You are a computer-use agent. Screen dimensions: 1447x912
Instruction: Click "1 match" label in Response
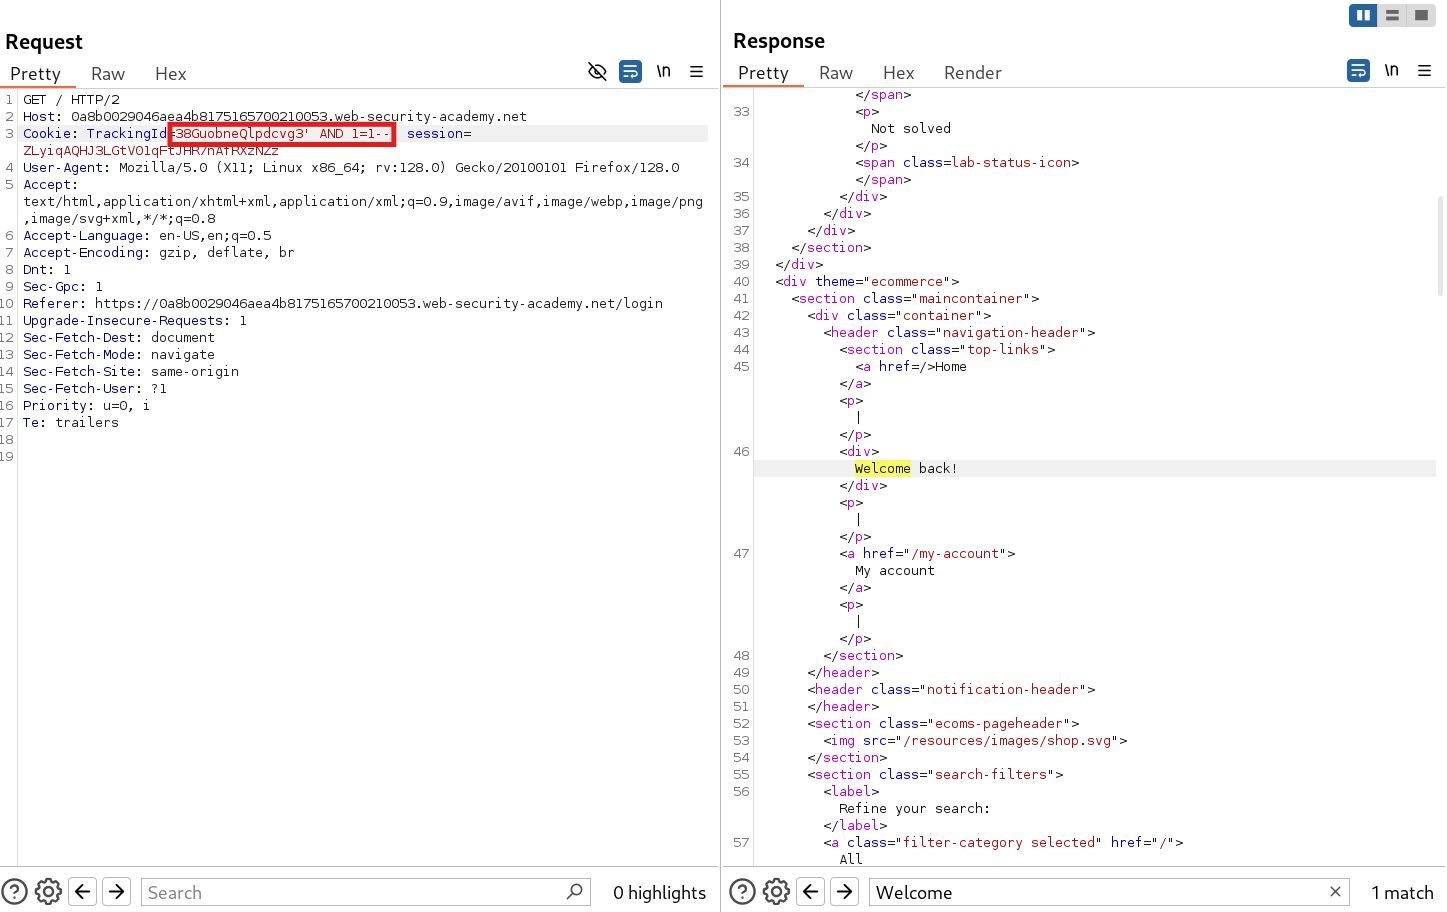point(1402,892)
